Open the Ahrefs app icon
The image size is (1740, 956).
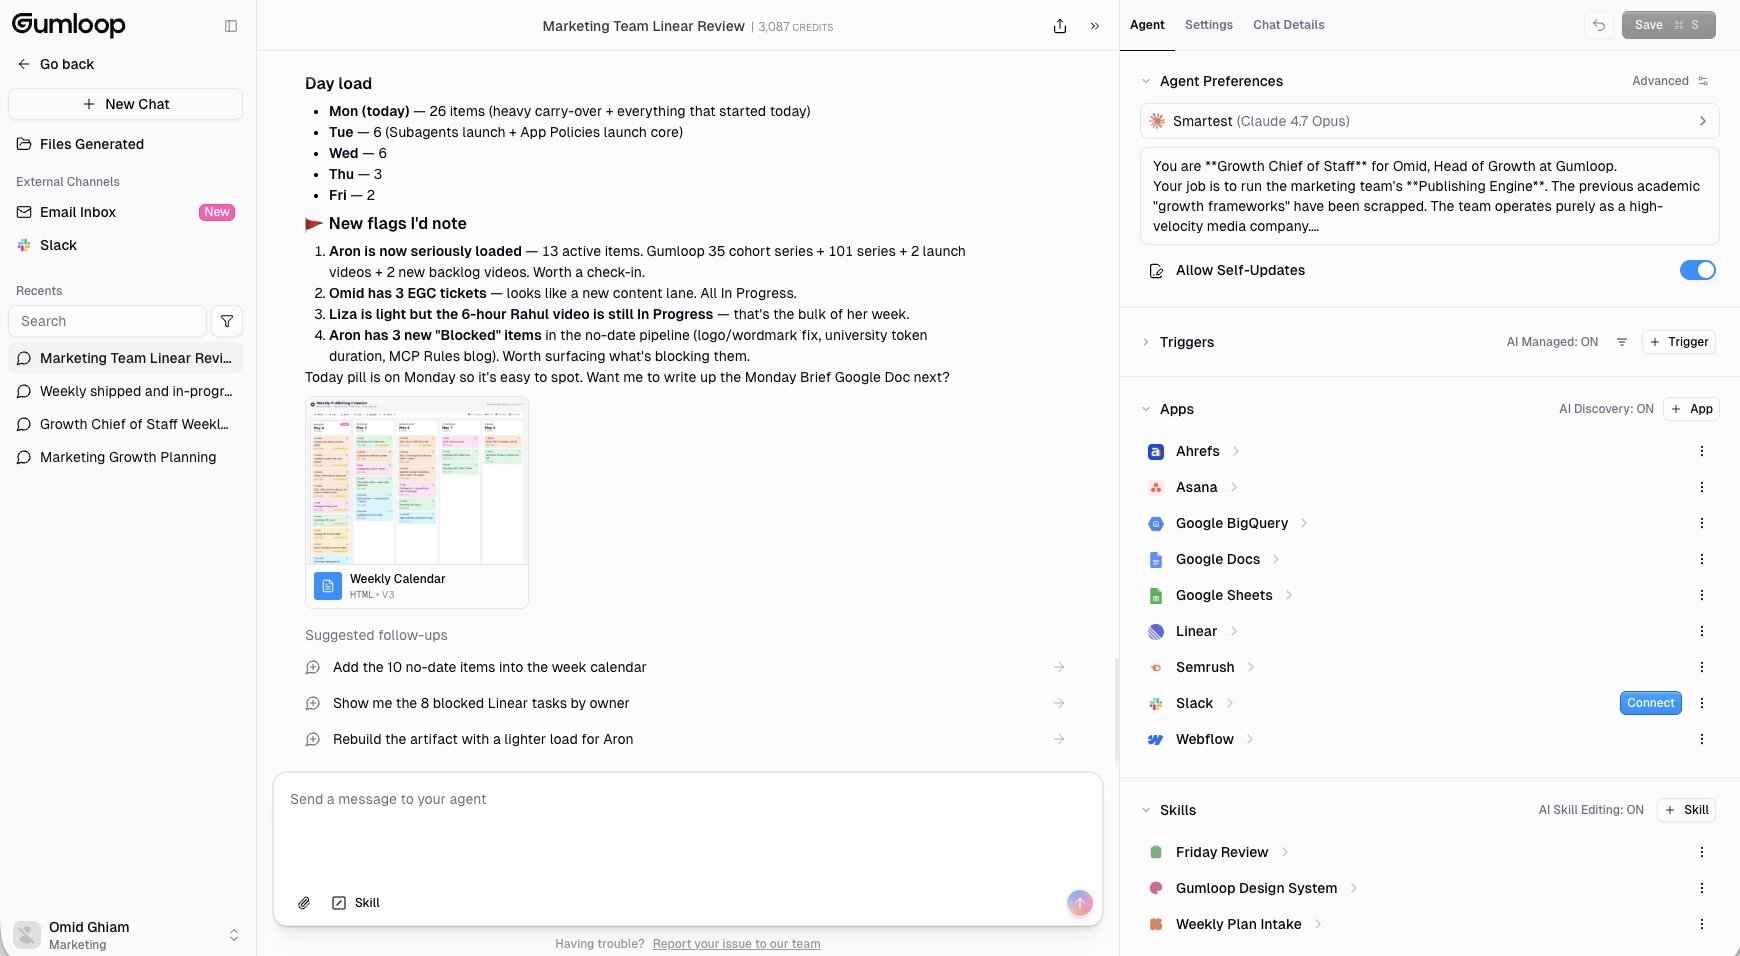point(1156,451)
